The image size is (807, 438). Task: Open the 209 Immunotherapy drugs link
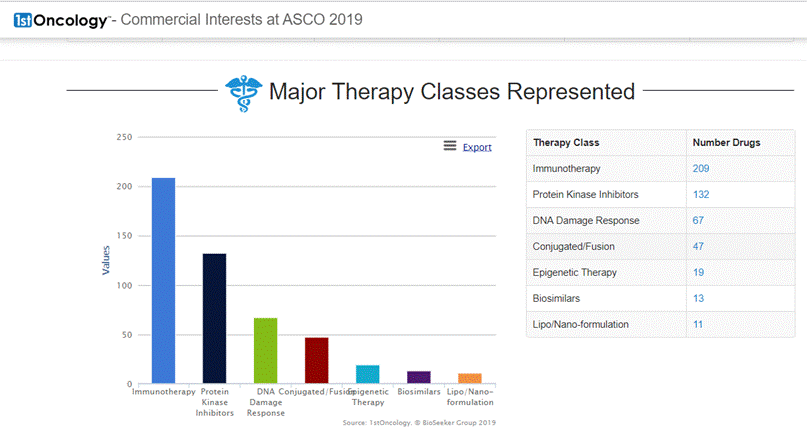click(x=701, y=169)
